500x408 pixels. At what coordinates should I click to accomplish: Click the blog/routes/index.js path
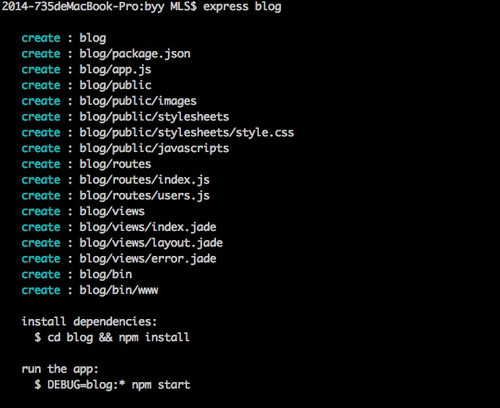[x=144, y=180]
